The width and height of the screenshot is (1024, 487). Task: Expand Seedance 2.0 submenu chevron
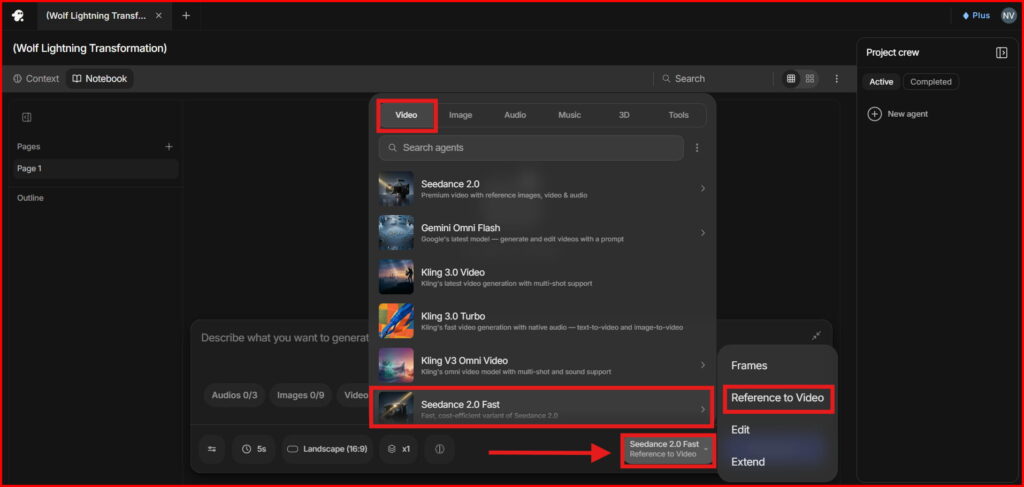click(x=703, y=189)
